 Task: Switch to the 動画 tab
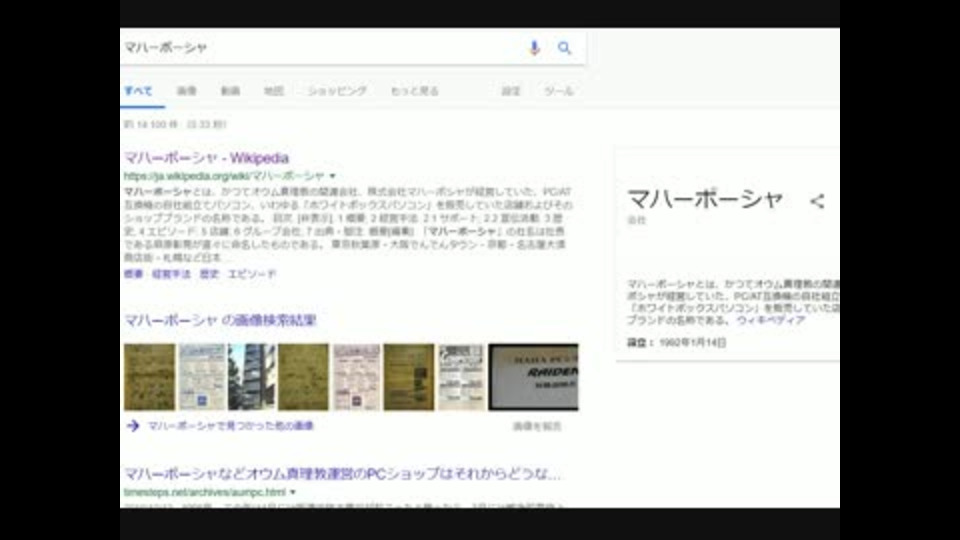click(x=230, y=91)
